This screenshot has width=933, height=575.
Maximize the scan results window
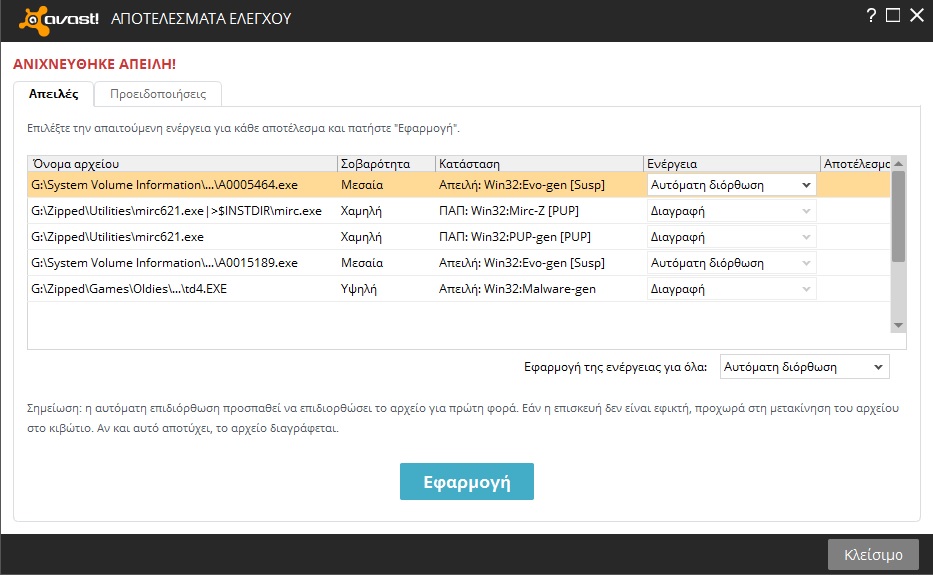pyautogui.click(x=893, y=15)
